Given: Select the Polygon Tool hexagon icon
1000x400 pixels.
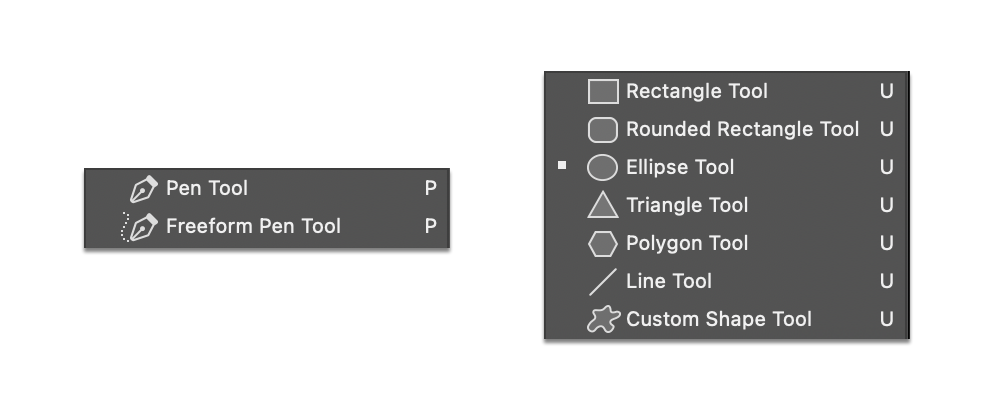Looking at the screenshot, I should (x=603, y=244).
